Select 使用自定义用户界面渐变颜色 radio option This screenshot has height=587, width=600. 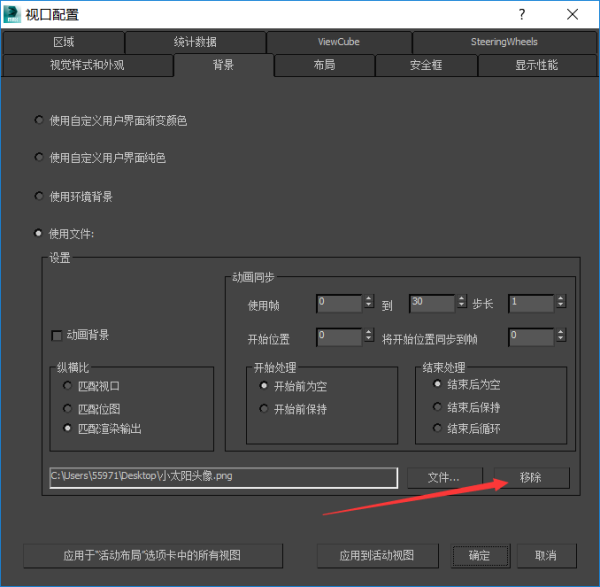[39, 120]
